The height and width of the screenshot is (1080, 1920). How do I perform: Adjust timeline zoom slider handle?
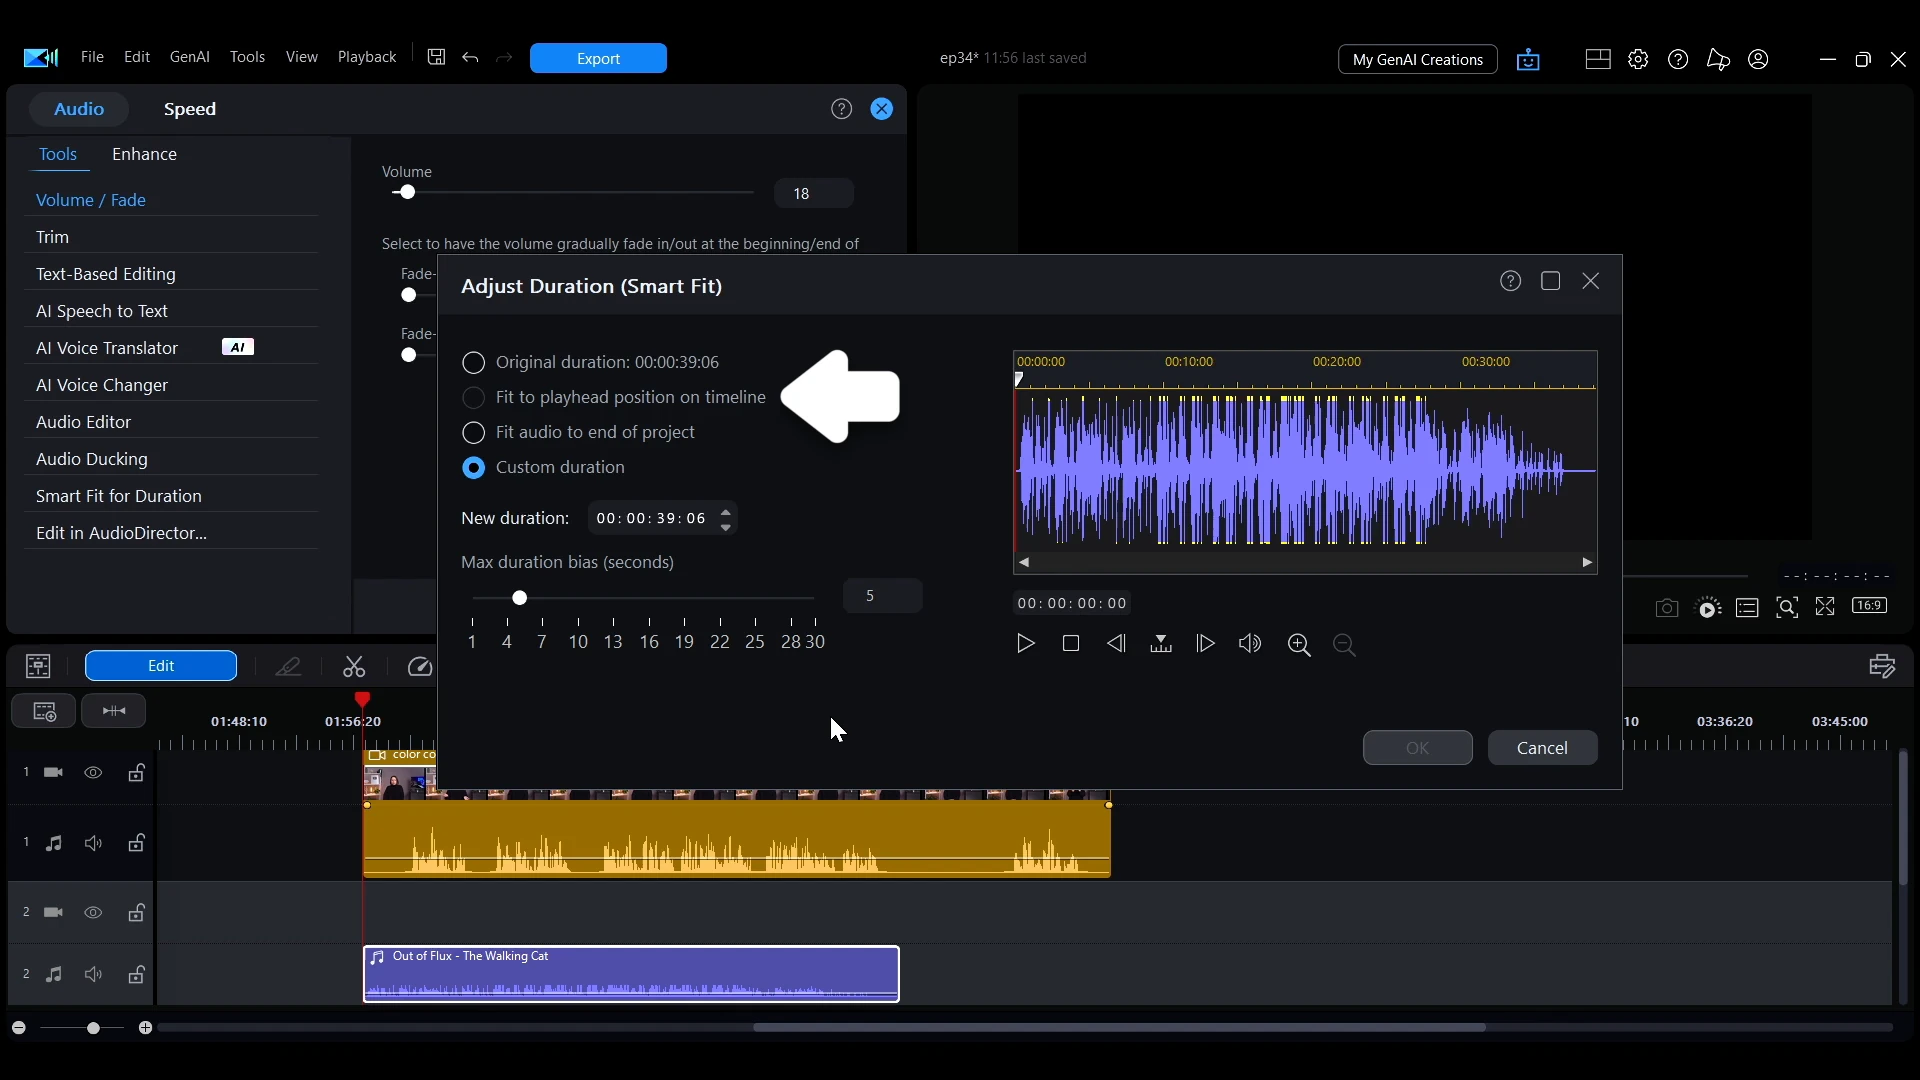(93, 1028)
